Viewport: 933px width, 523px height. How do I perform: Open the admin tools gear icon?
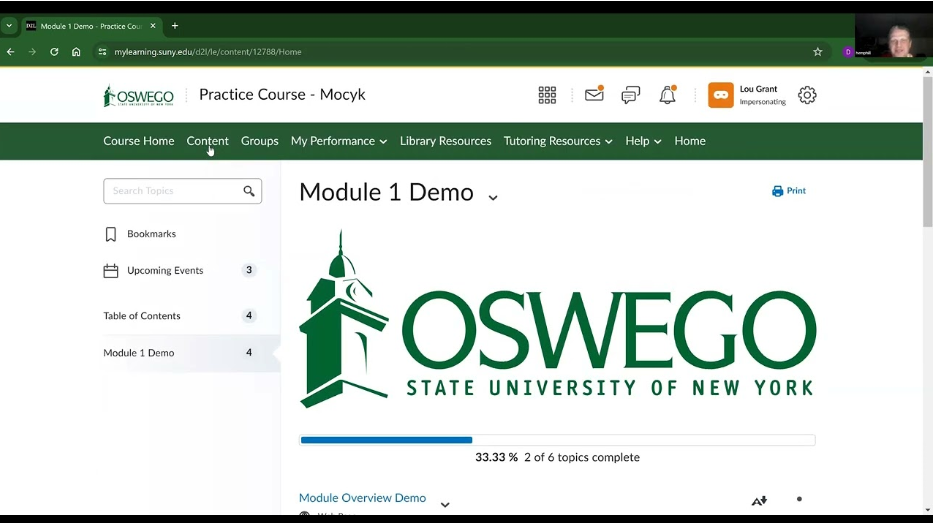pyautogui.click(x=807, y=95)
